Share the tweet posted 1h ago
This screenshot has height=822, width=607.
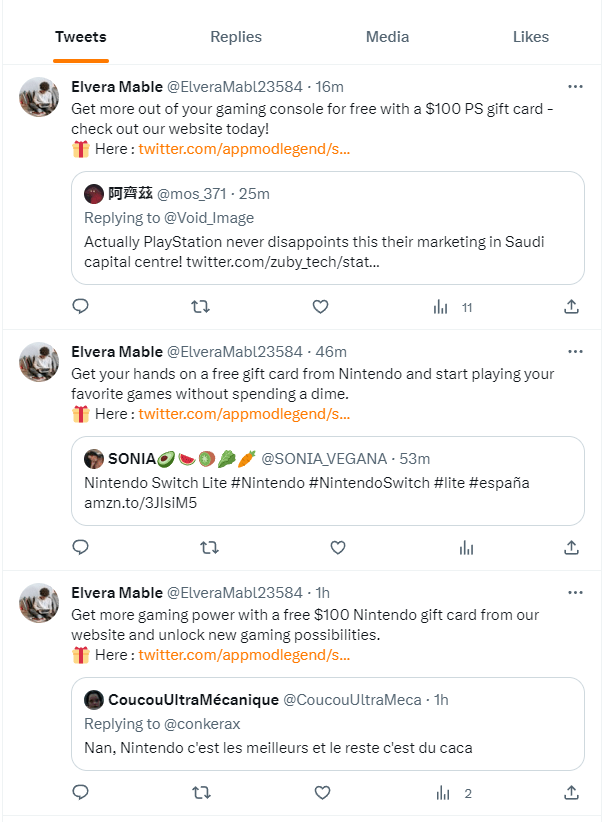(x=571, y=793)
